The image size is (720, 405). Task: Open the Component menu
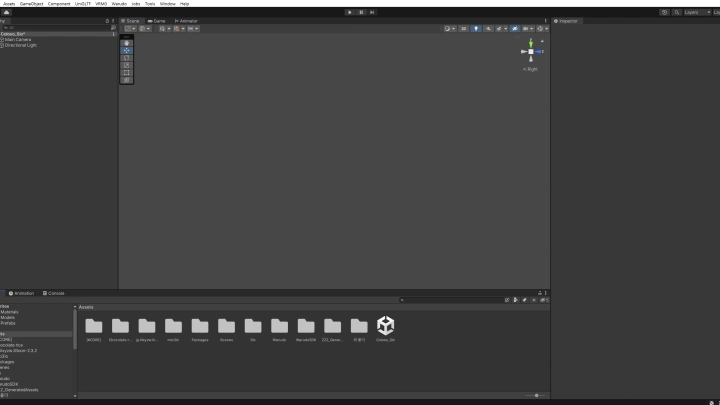(x=59, y=4)
